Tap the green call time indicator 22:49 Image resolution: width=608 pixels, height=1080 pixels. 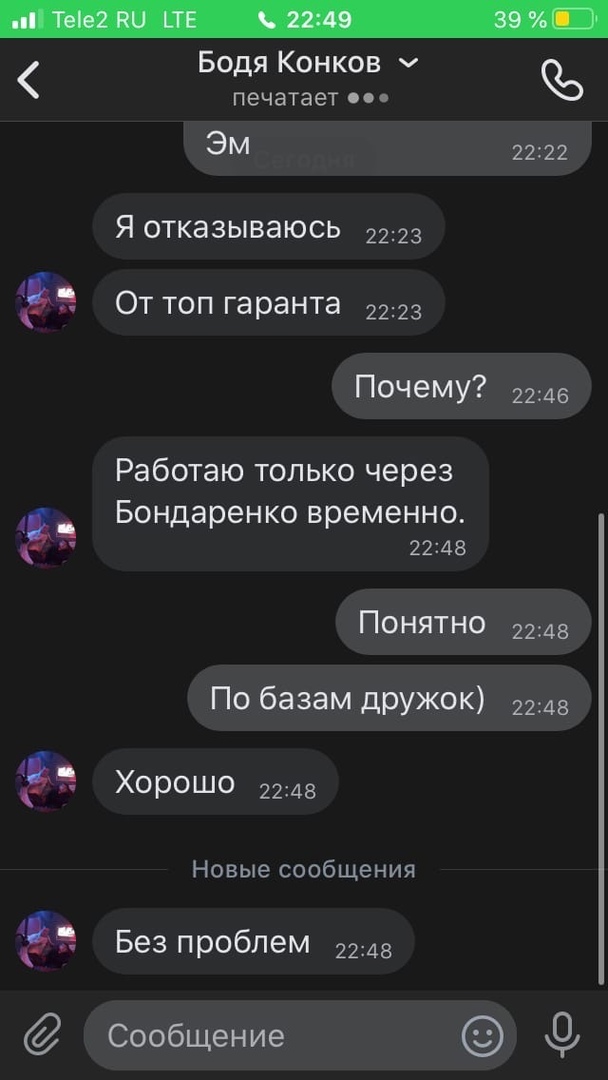[x=306, y=19]
